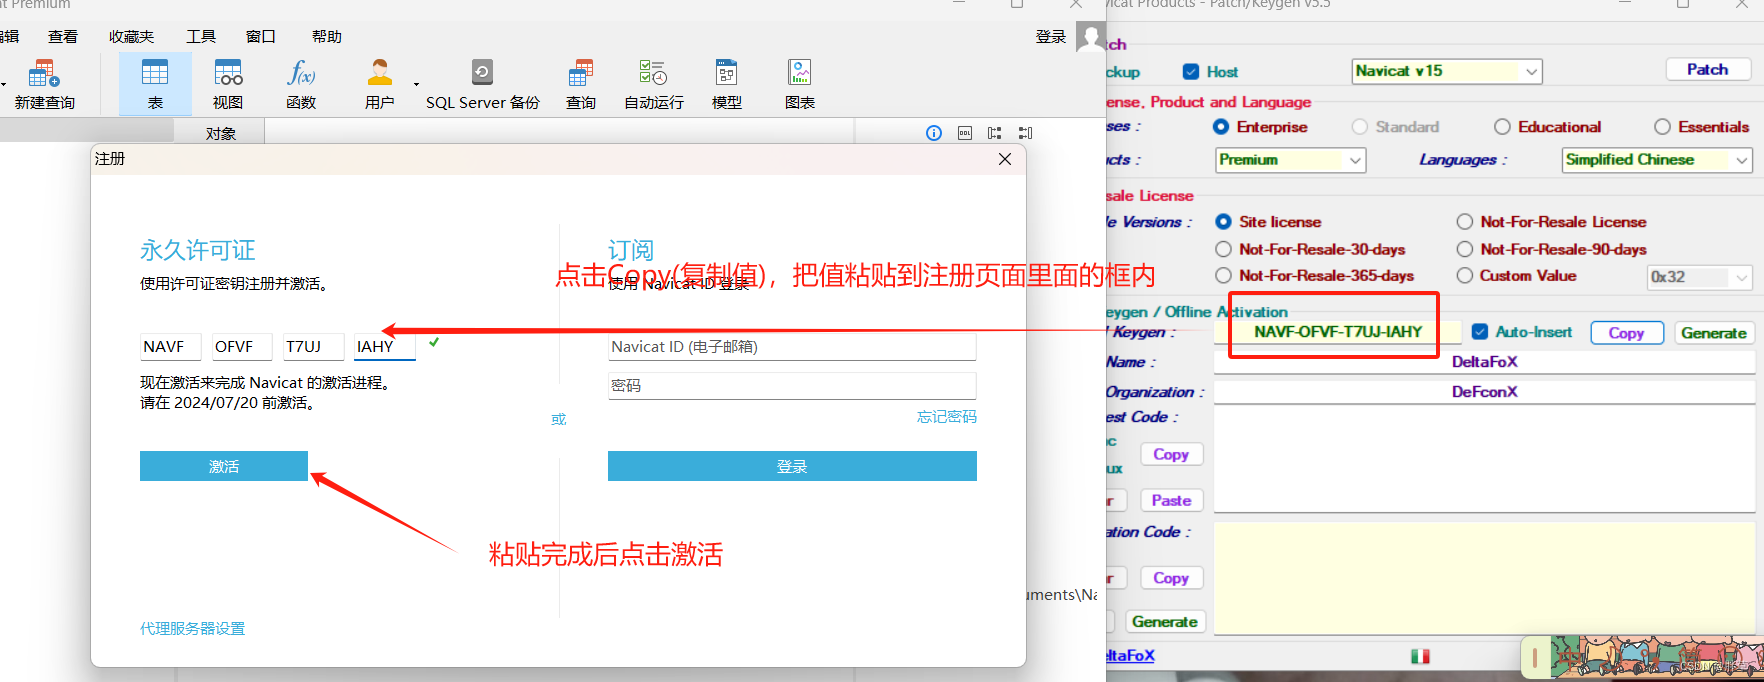Viewport: 1764px width, 682px height.
Task: Select the 表 tables toolbar icon
Action: 155,84
